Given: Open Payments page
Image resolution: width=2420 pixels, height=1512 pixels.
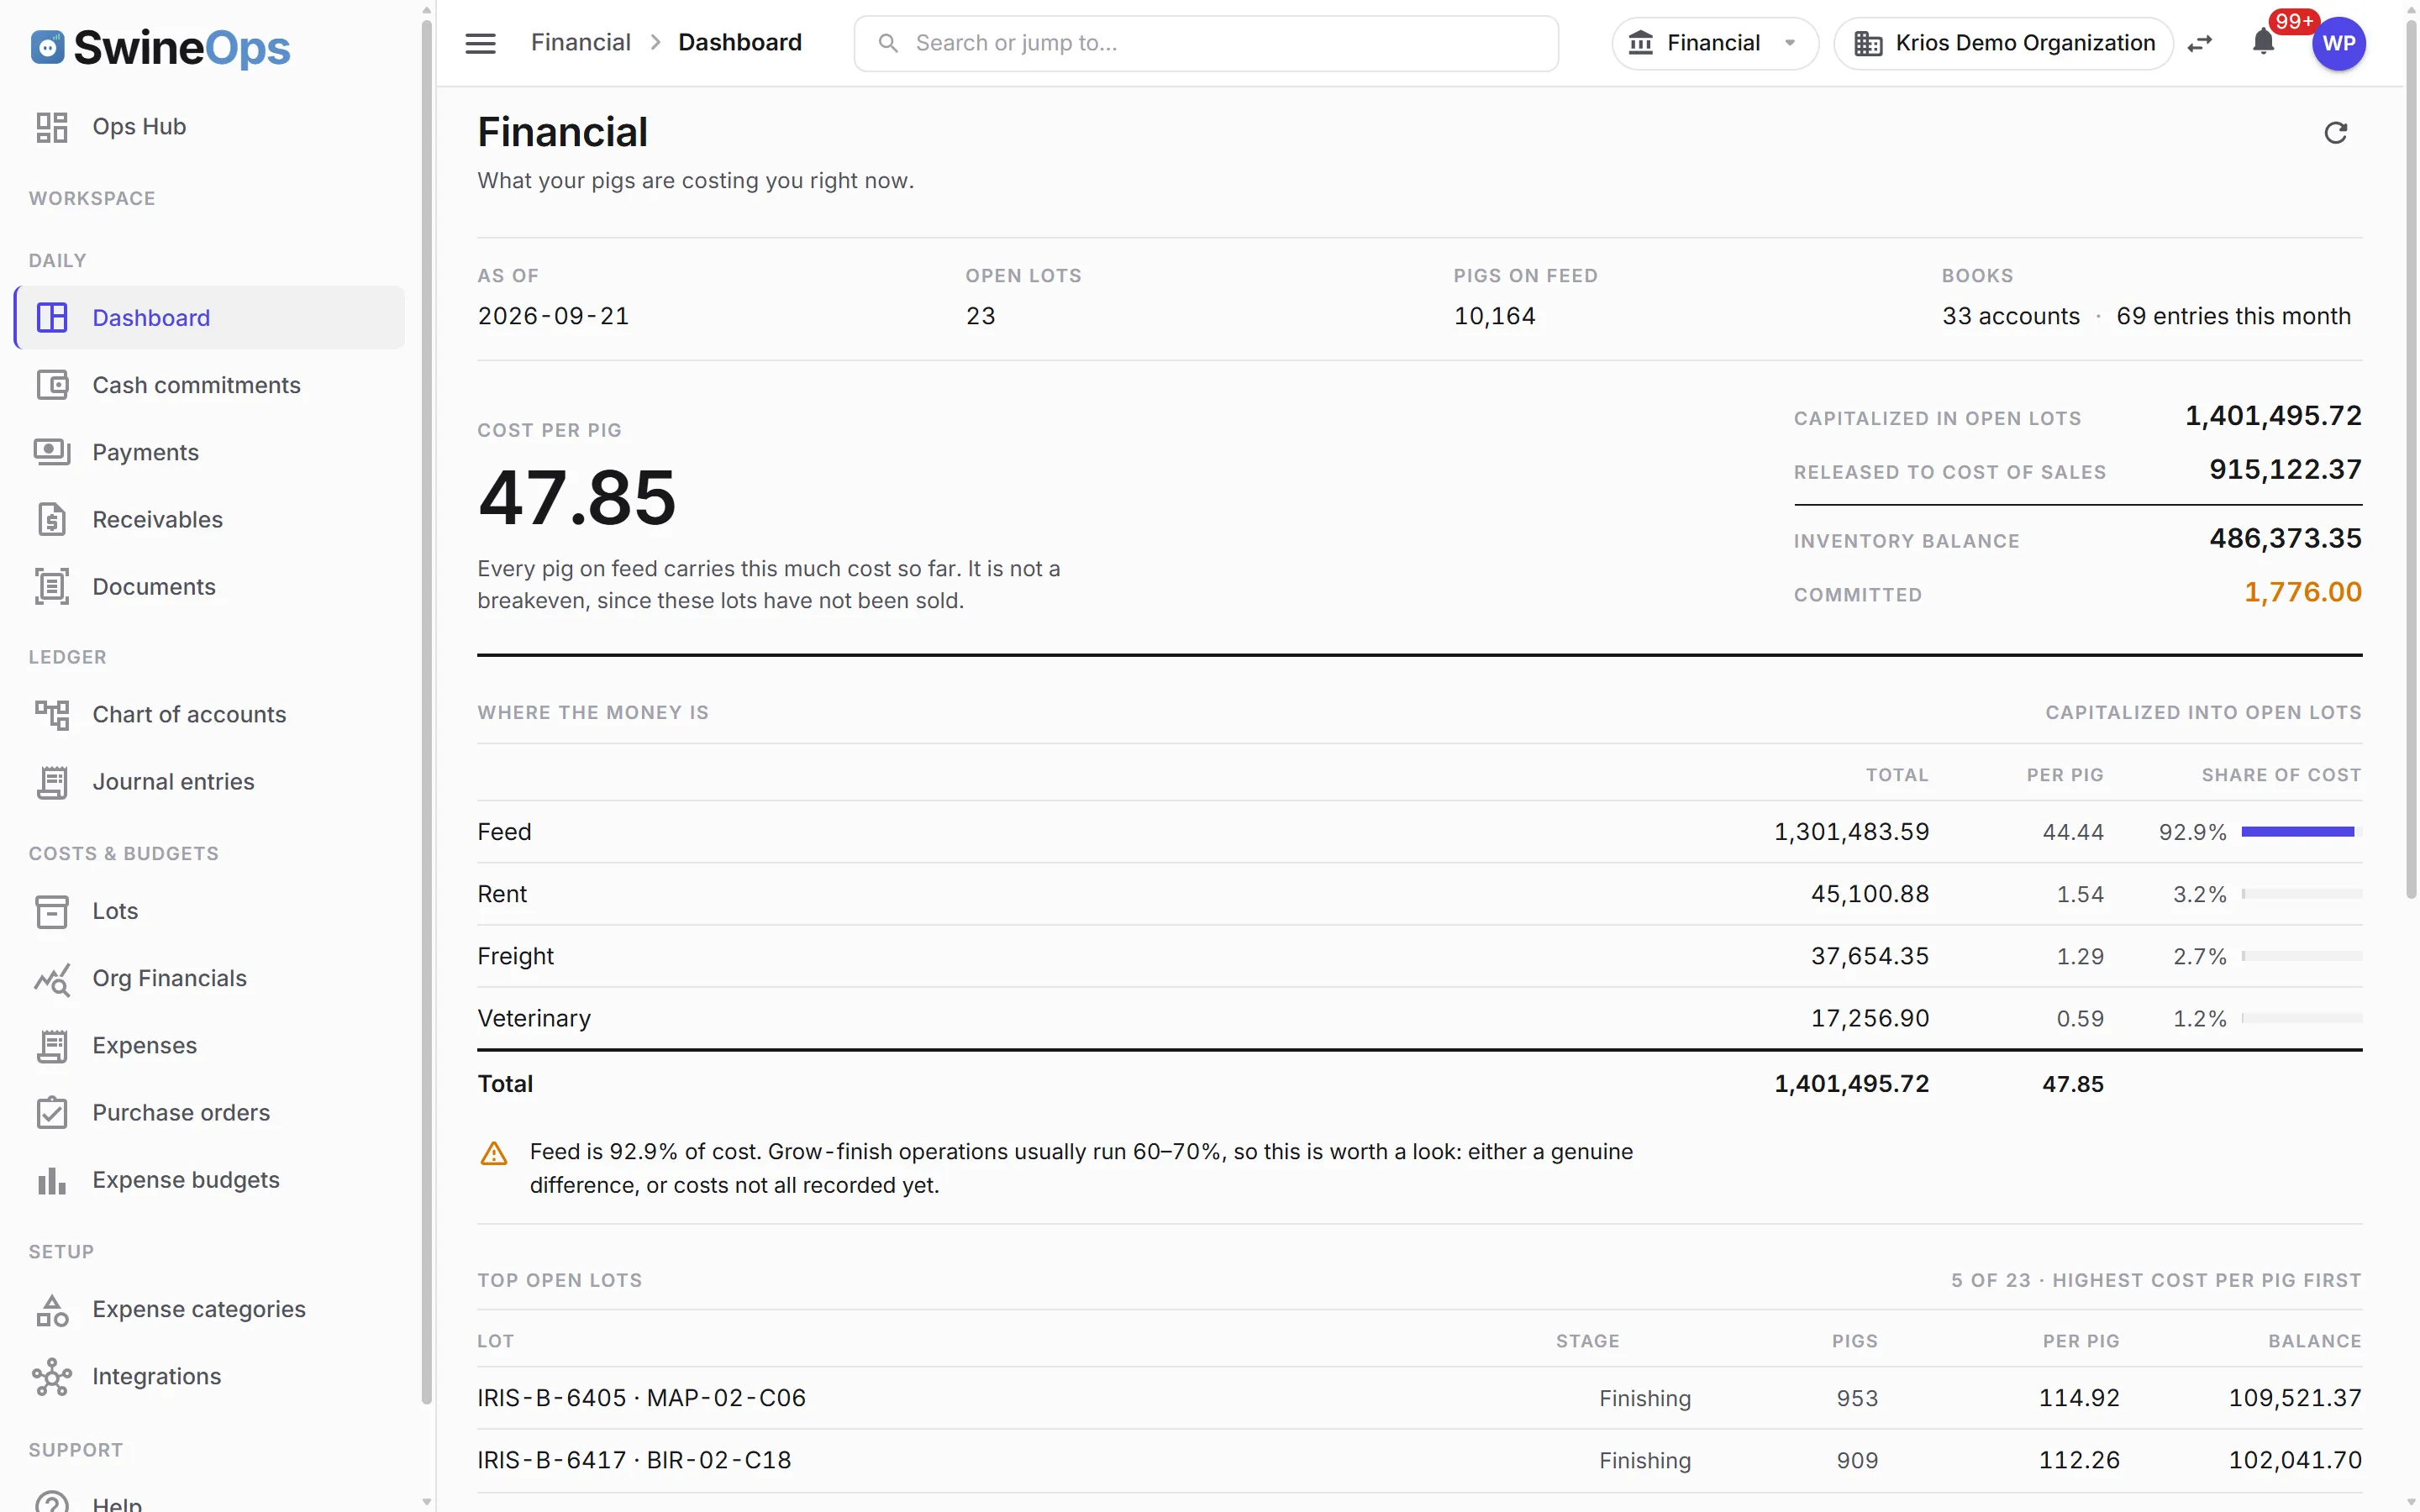Looking at the screenshot, I should click(x=210, y=452).
